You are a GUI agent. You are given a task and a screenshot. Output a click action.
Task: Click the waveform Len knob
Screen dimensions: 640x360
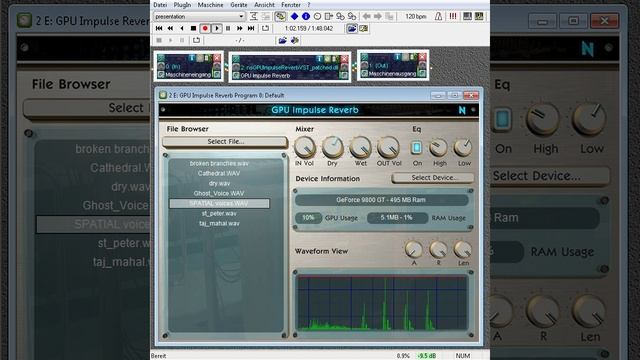pyautogui.click(x=463, y=249)
